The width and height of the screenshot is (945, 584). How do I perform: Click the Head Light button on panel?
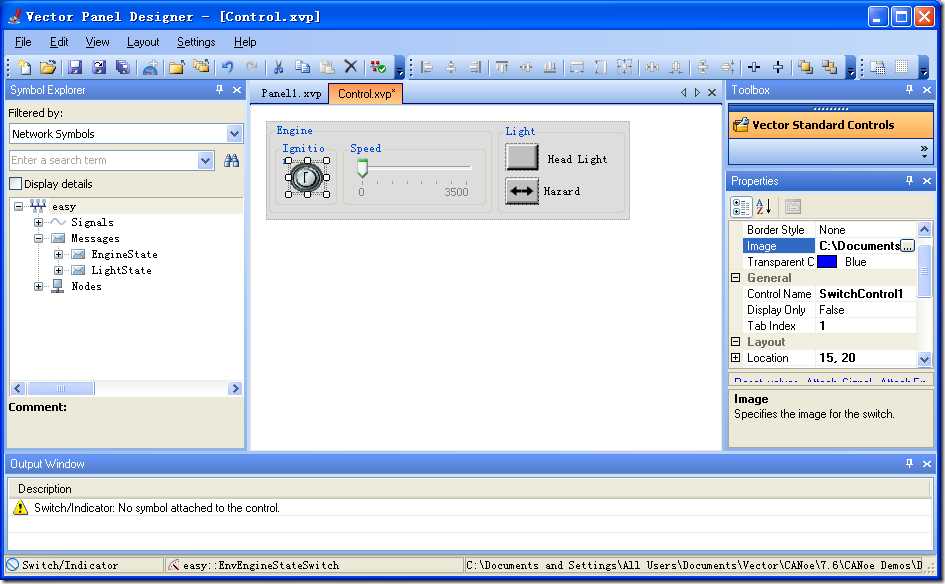(521, 158)
